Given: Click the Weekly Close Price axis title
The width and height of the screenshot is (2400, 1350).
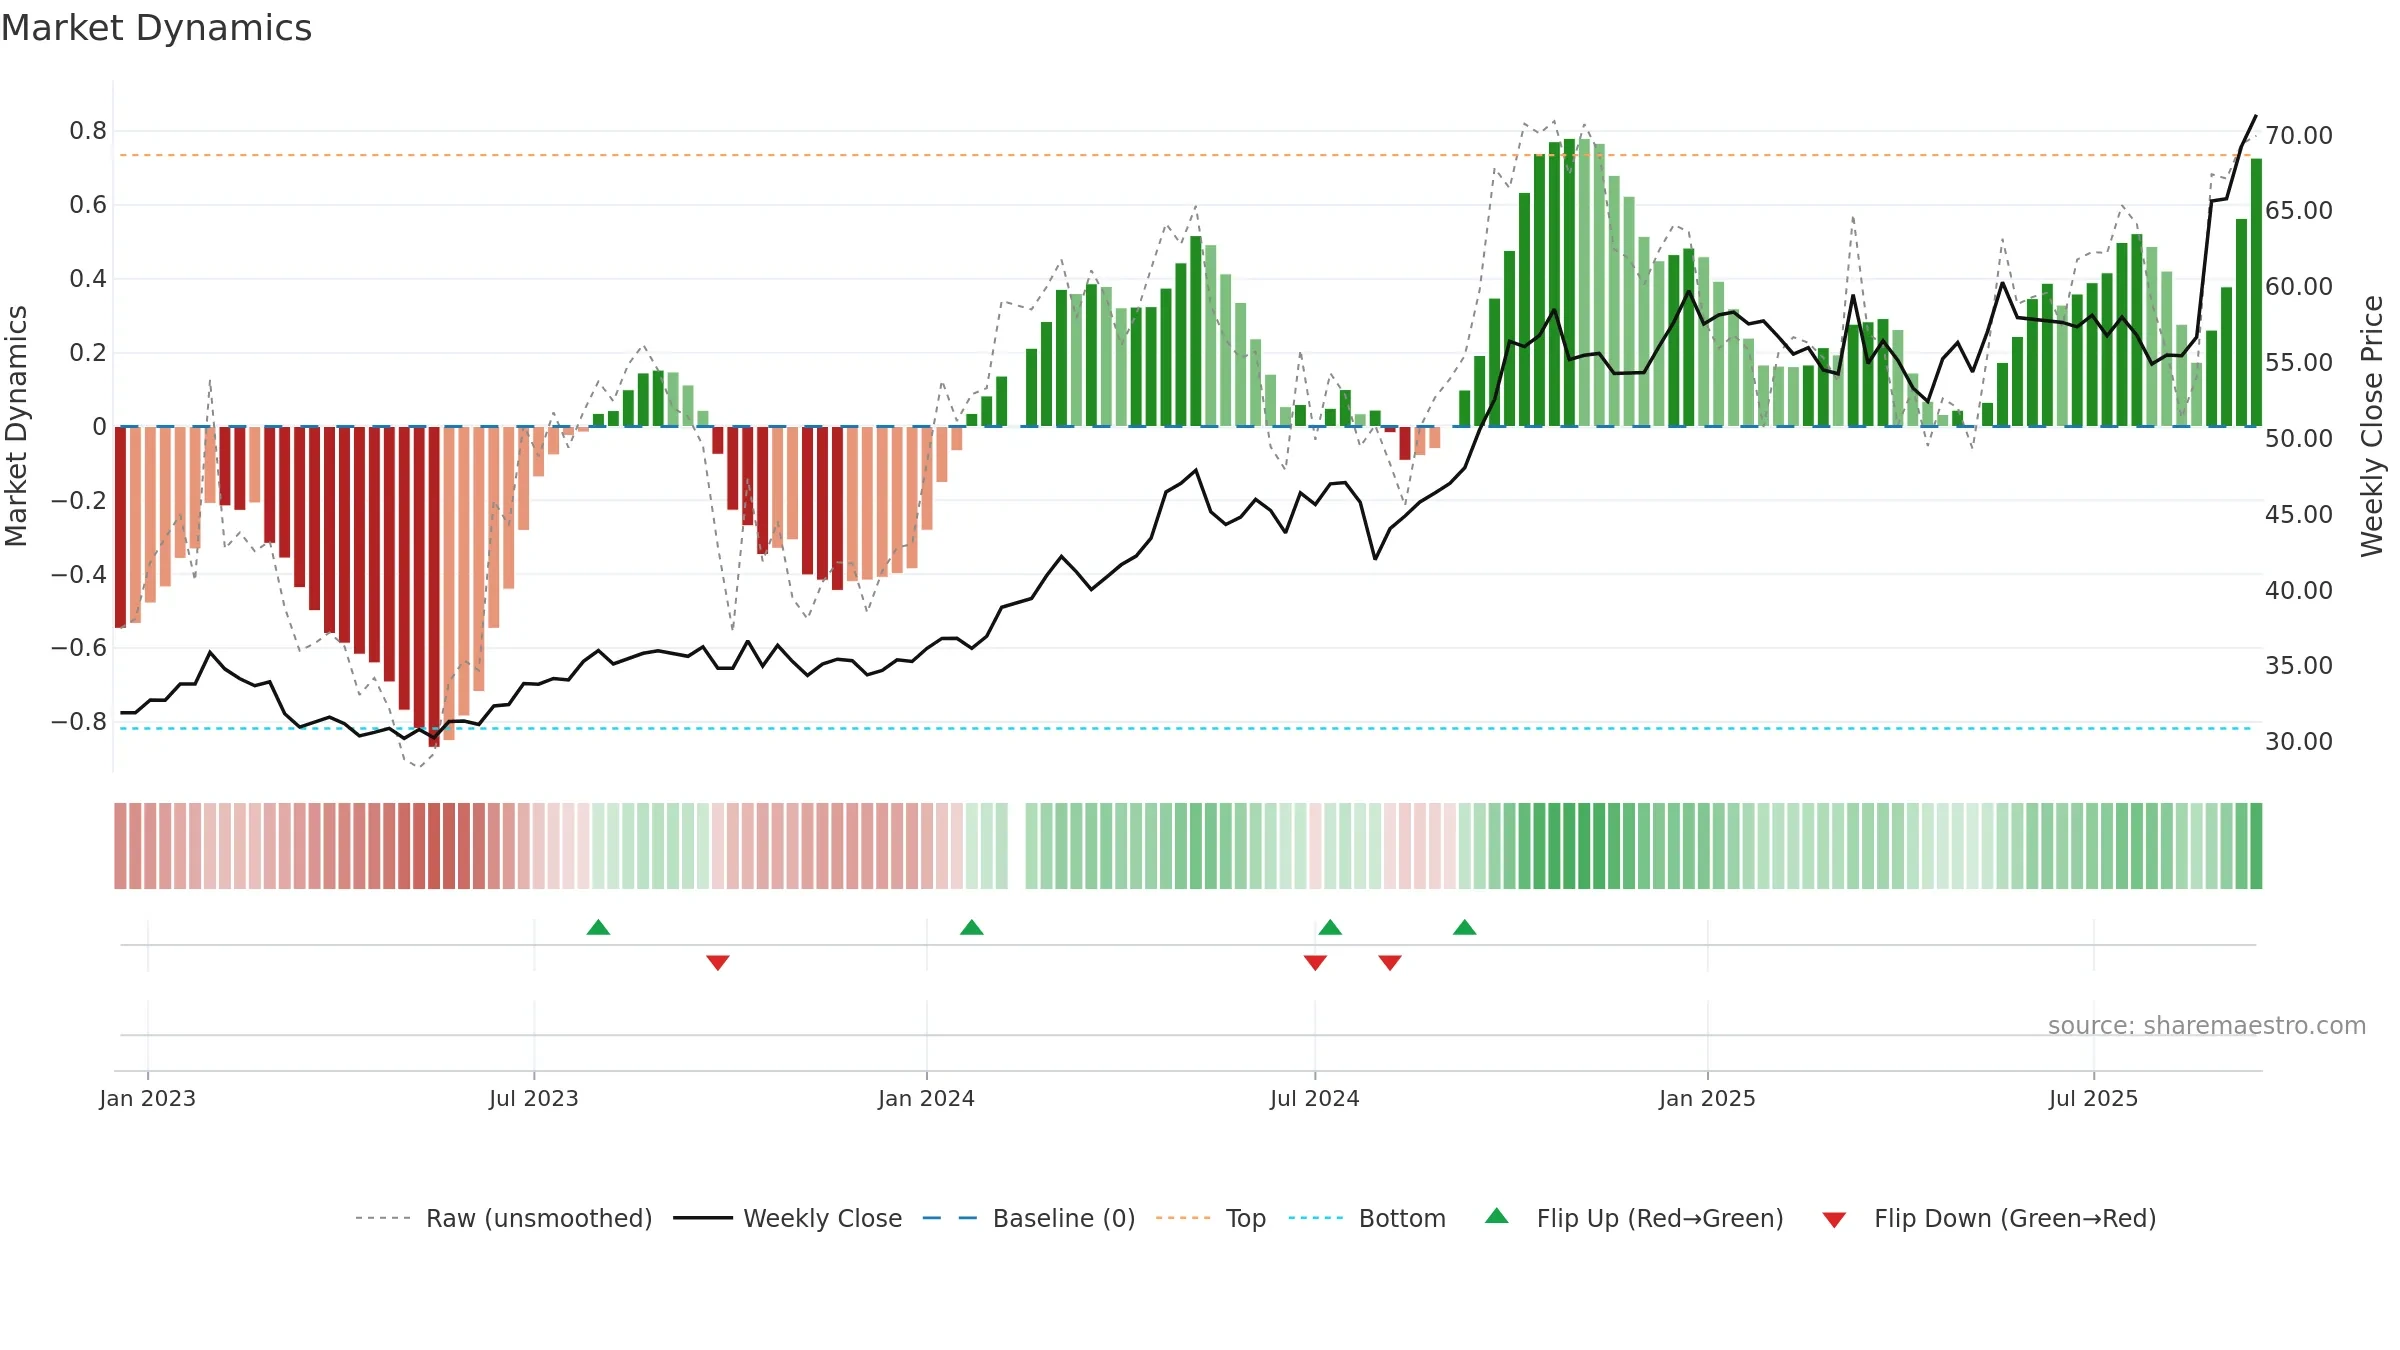Looking at the screenshot, I should 2373,426.
